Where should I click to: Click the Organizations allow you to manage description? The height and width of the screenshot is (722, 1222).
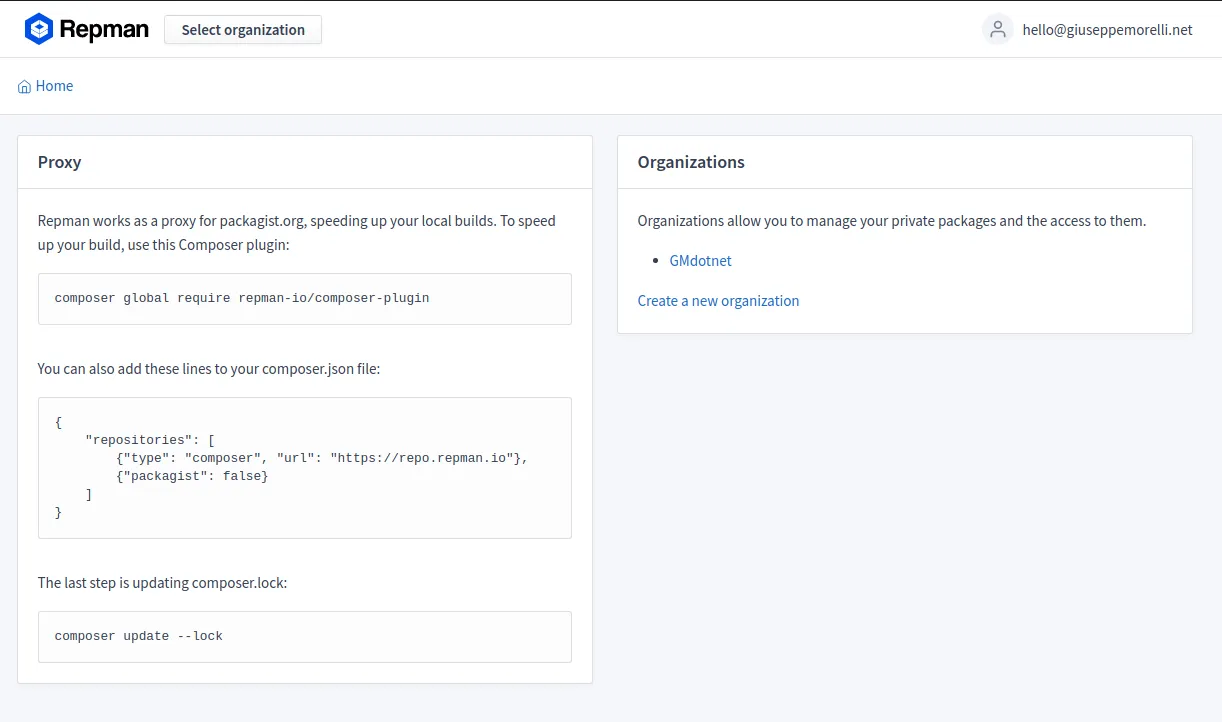891,221
